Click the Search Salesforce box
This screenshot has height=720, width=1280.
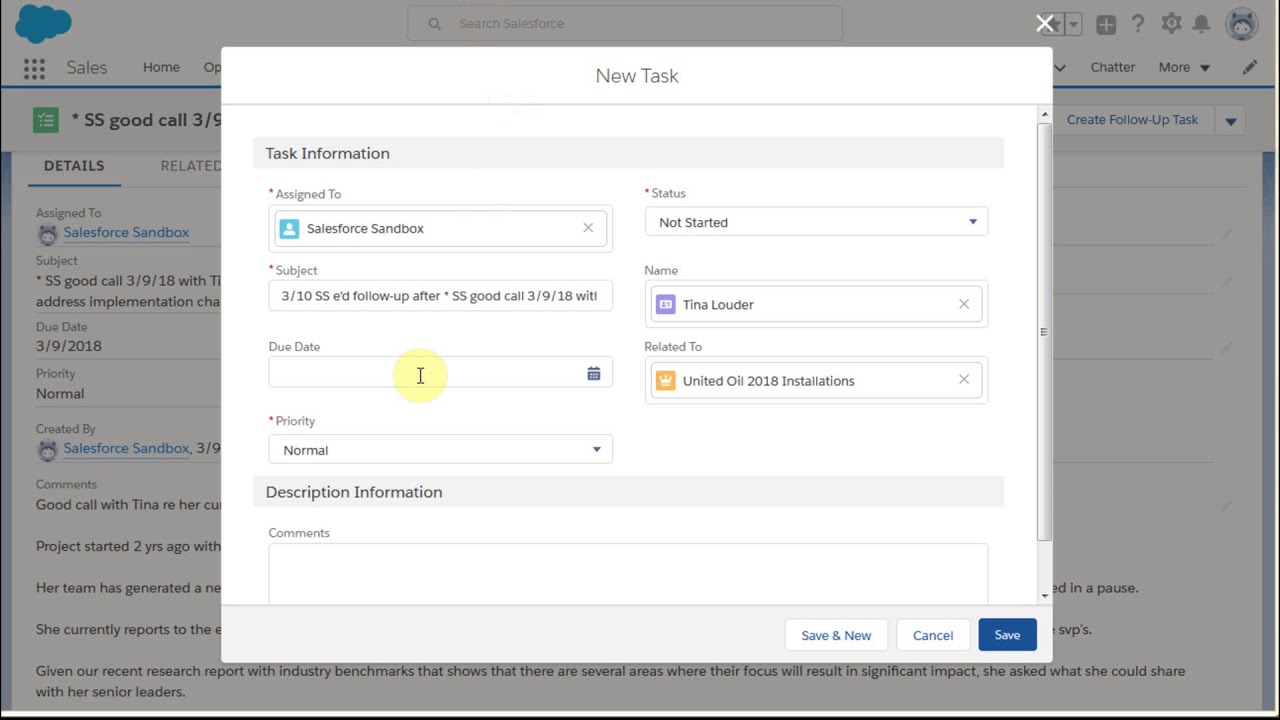[625, 24]
